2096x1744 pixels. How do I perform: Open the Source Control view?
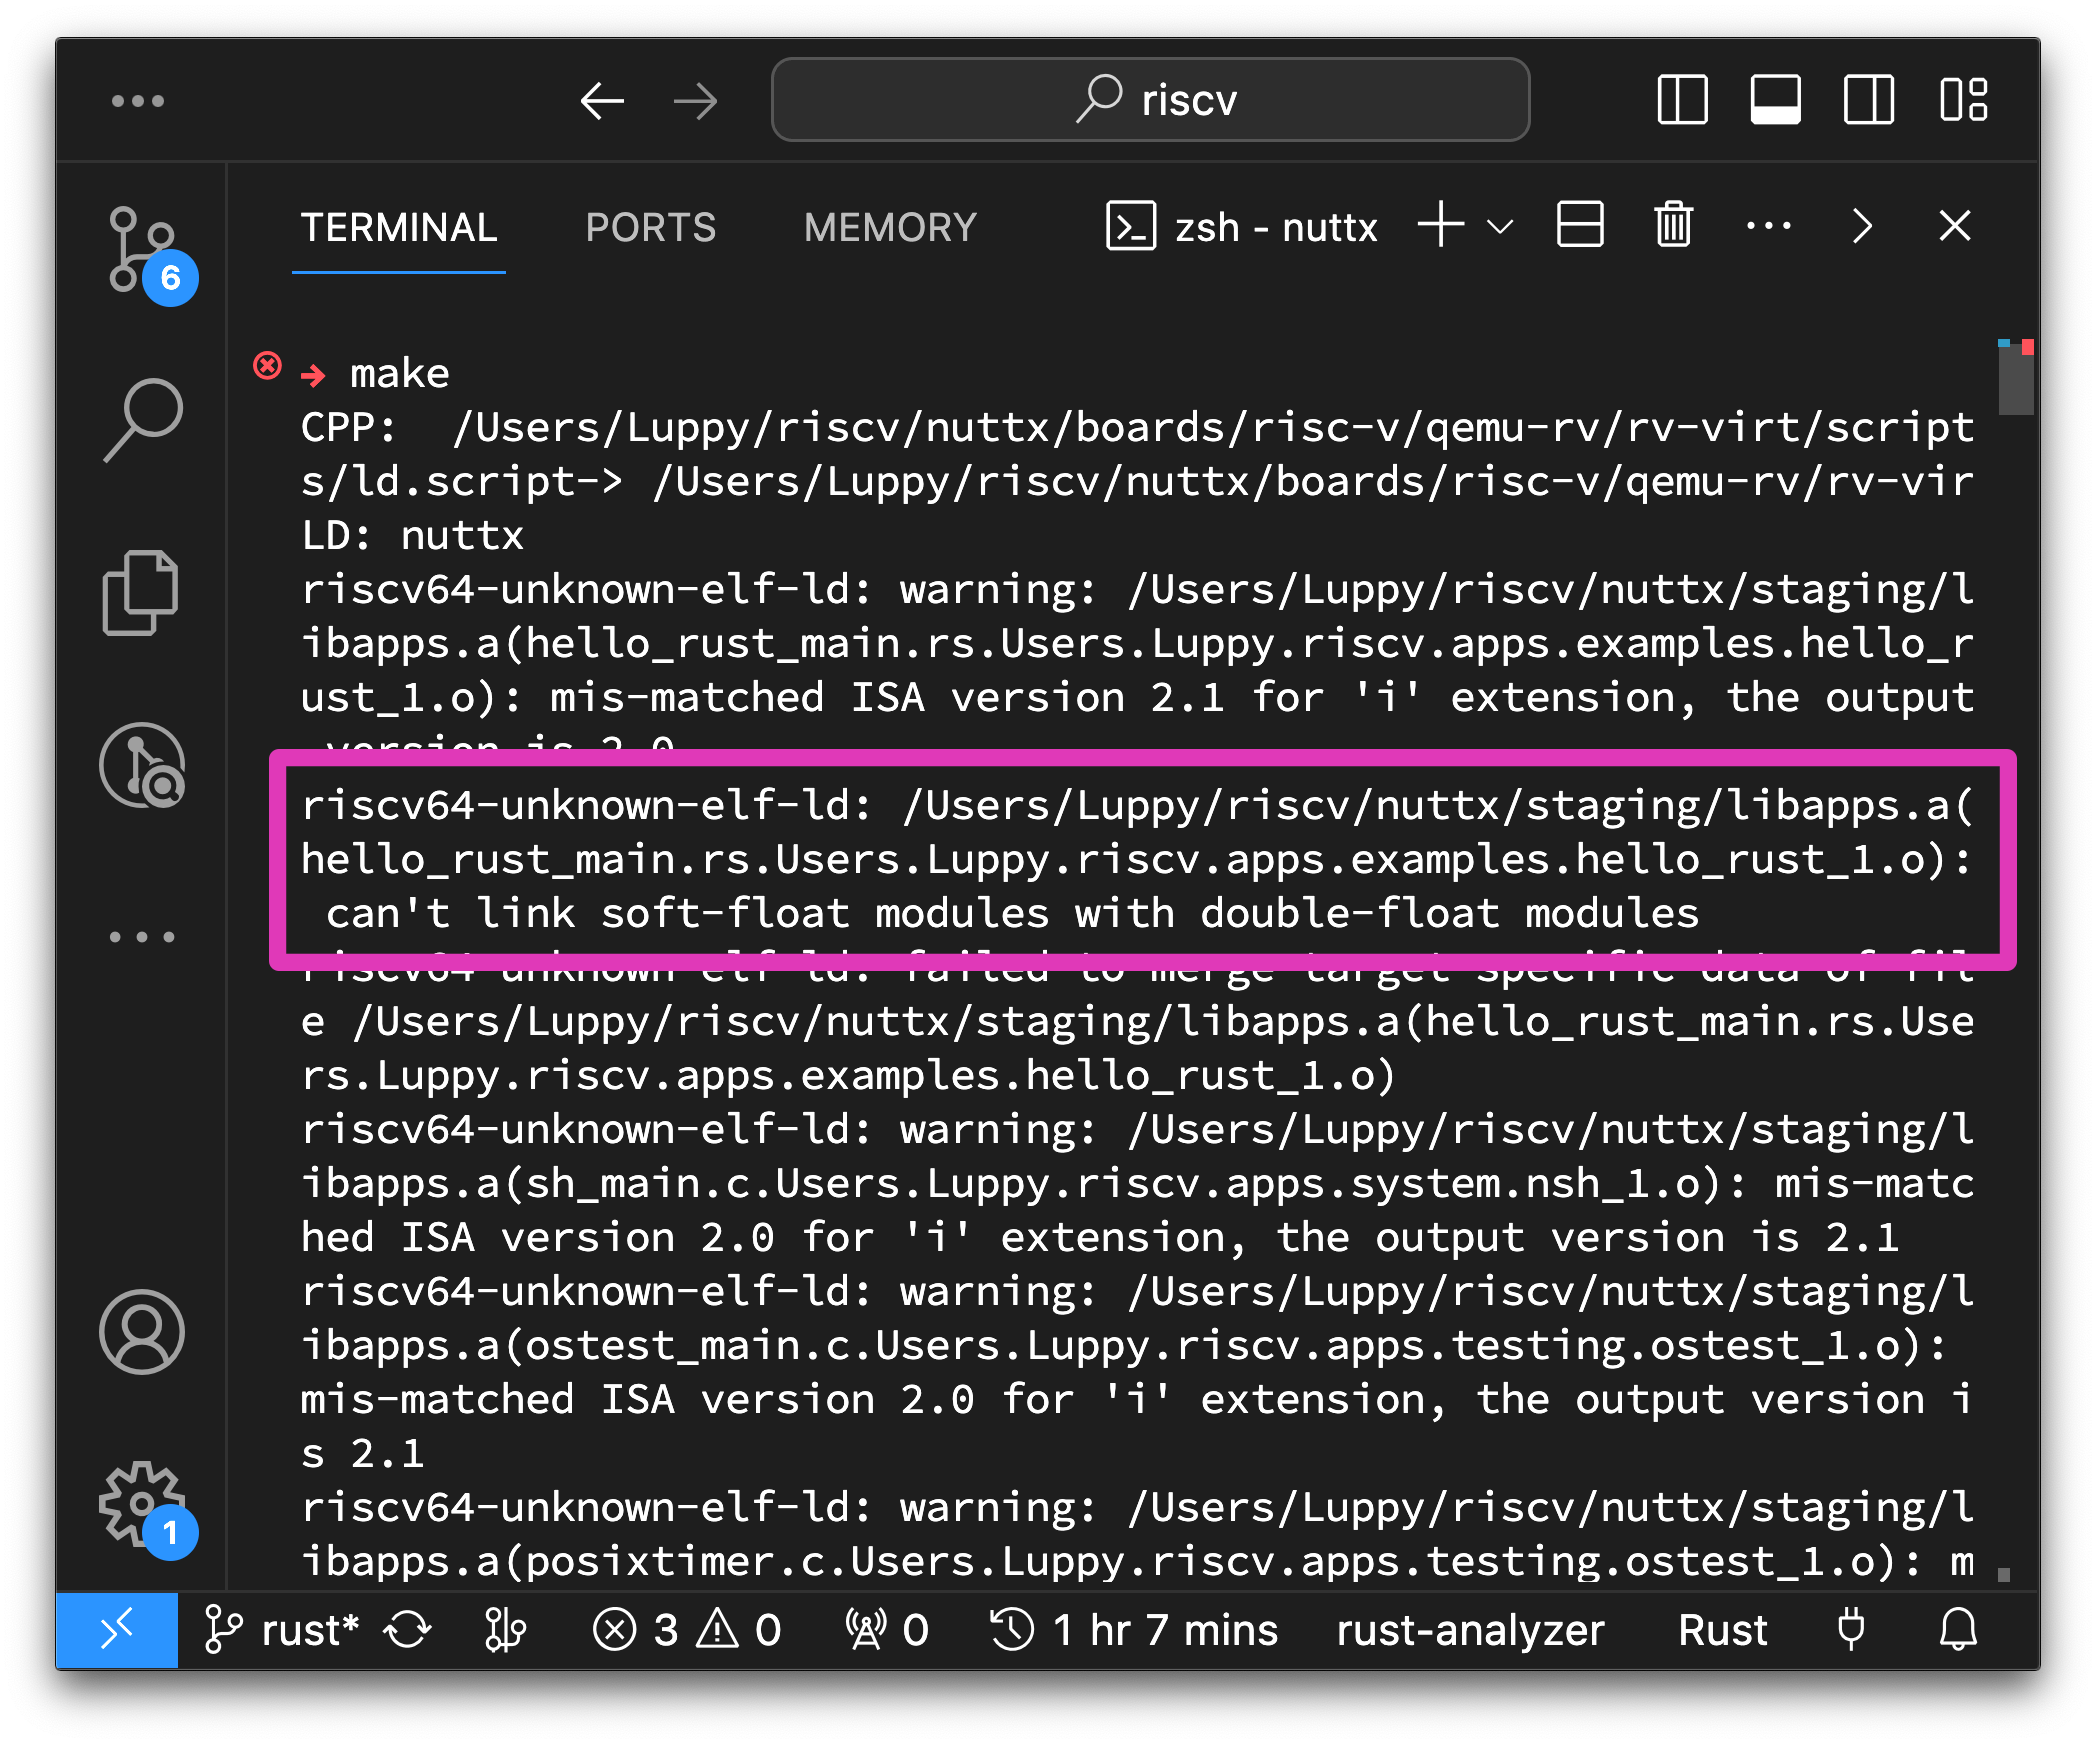coord(142,250)
